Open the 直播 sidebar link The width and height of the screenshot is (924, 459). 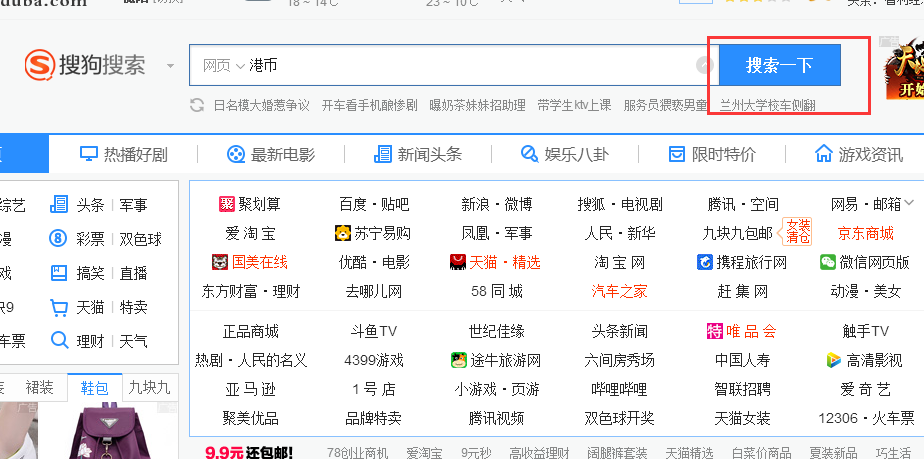coord(134,273)
